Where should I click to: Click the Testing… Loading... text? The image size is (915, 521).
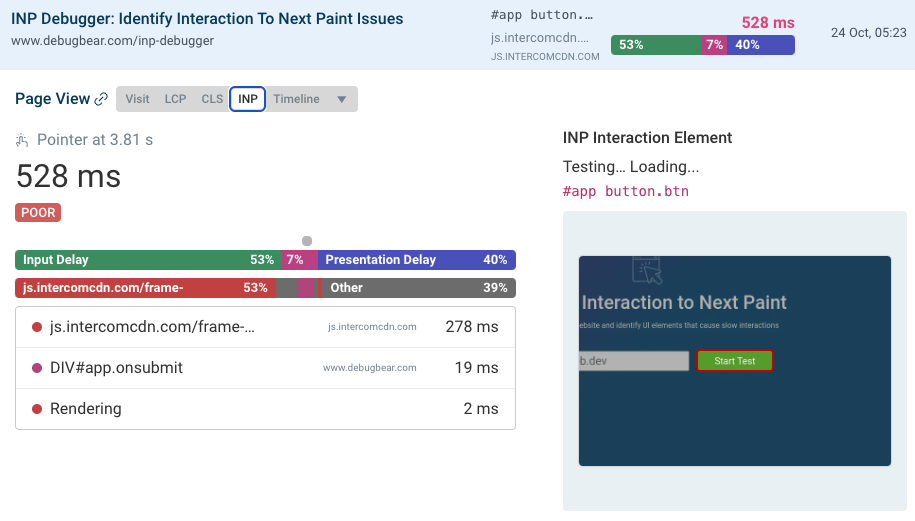tap(631, 167)
